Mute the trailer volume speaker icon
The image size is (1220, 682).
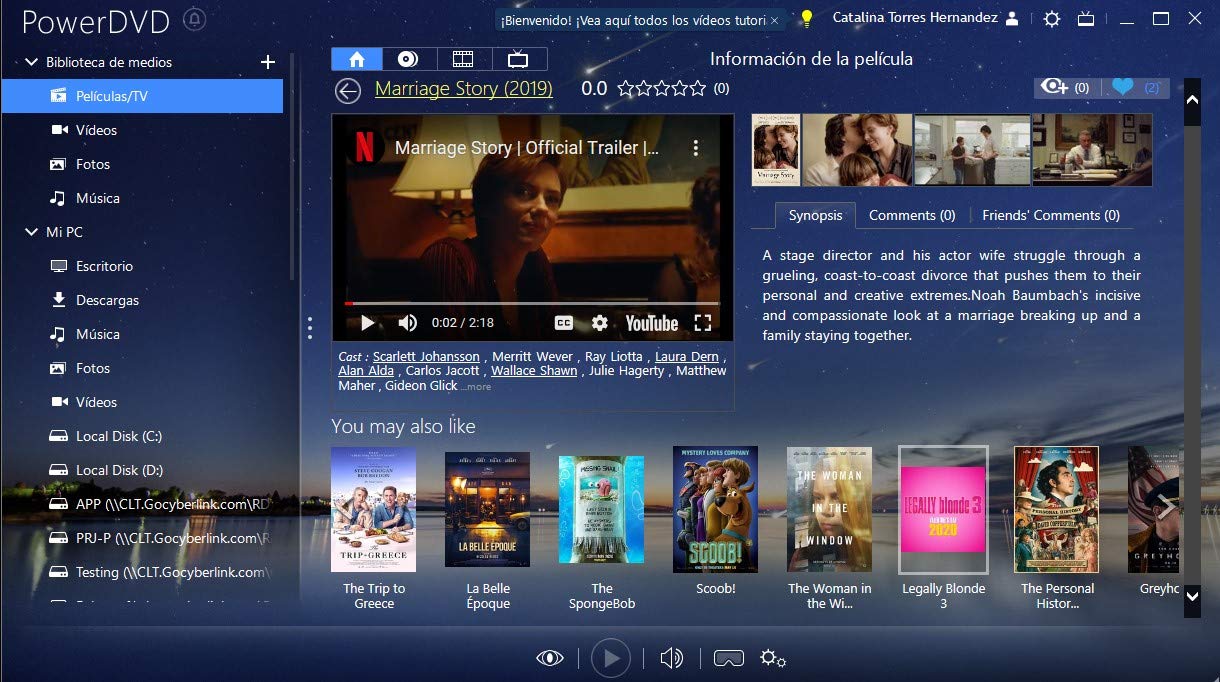tap(407, 323)
